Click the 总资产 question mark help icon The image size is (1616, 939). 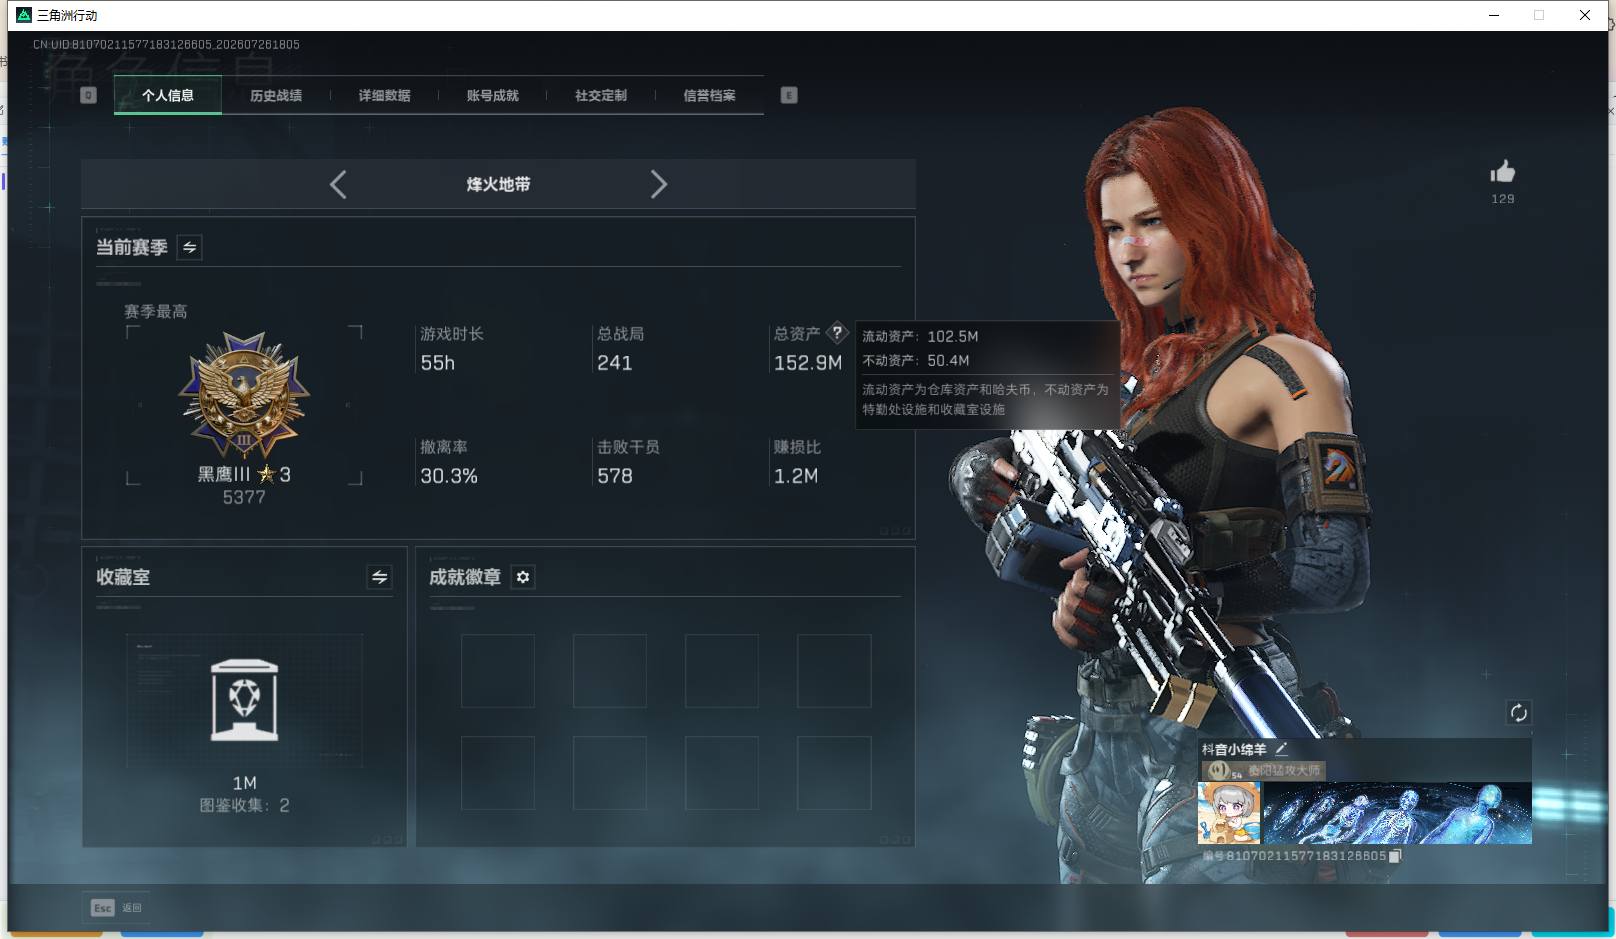coord(837,333)
